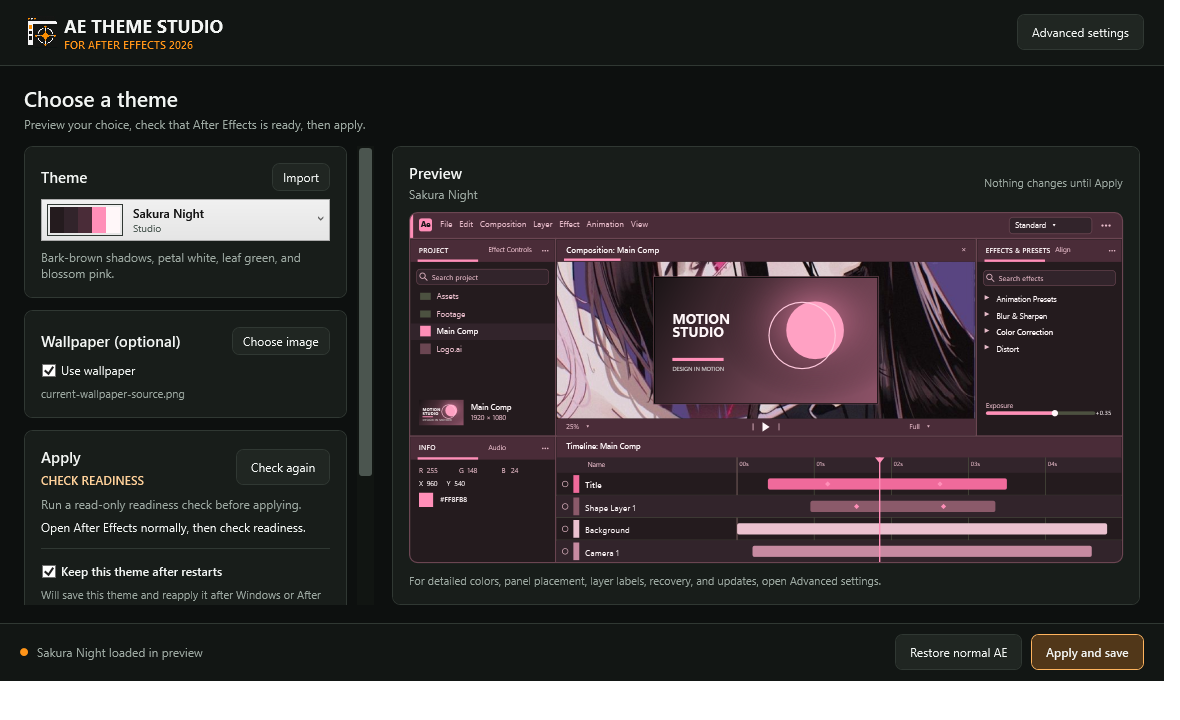Click the Choose image button
Image resolution: width=1180 pixels, height=720 pixels.
pyautogui.click(x=281, y=342)
